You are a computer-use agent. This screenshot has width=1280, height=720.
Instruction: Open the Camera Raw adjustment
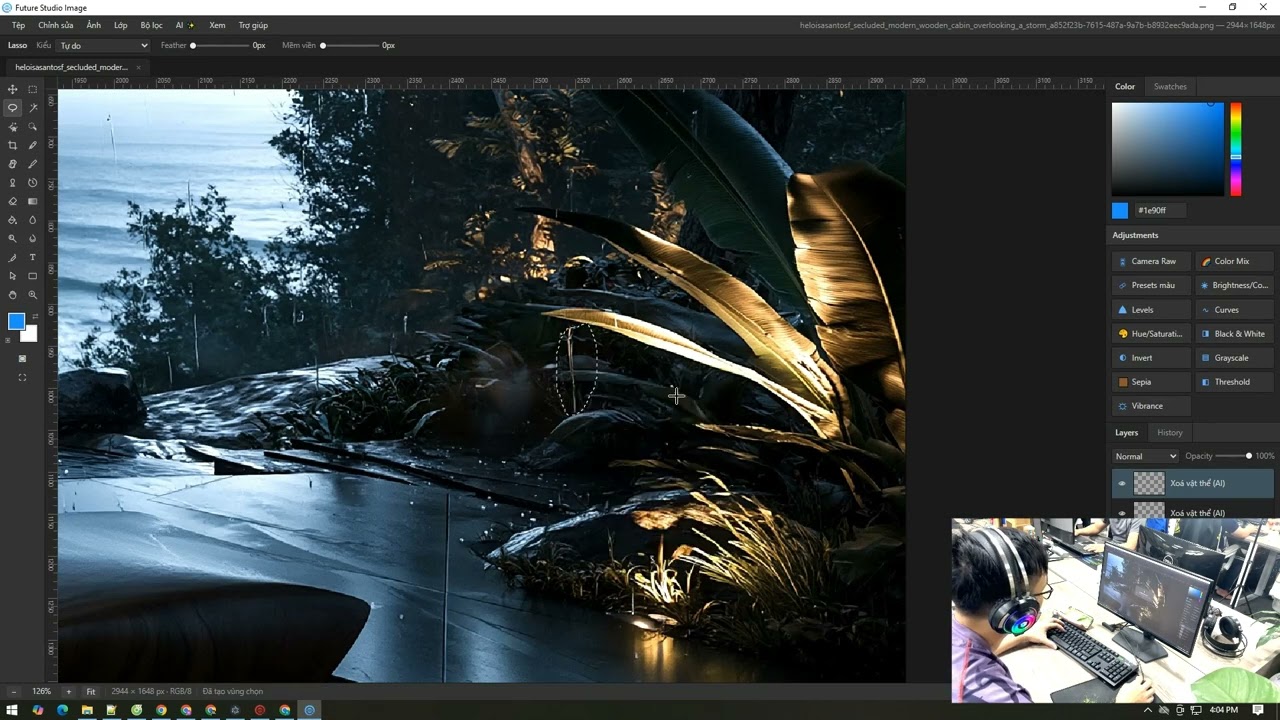click(1151, 261)
